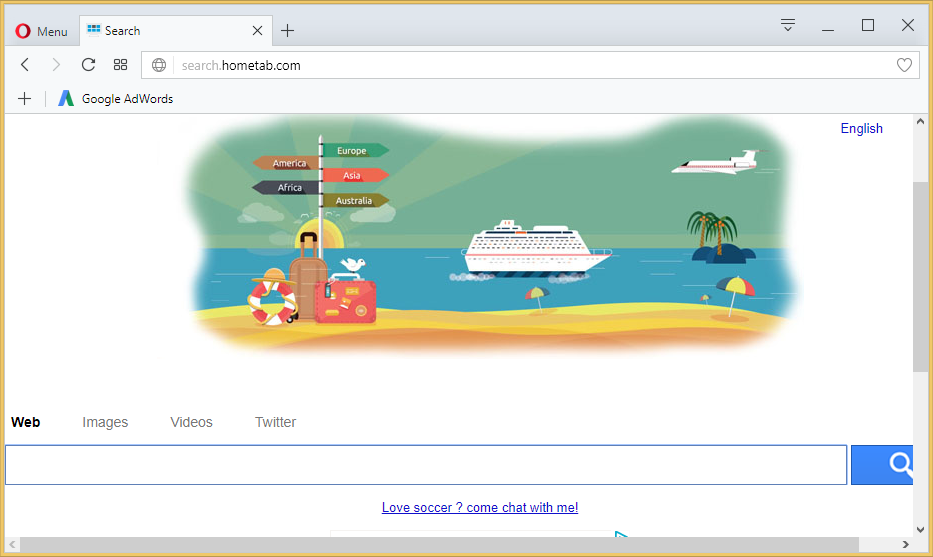Viewport: 933px width, 557px height.
Task: Select the Twitter search category
Action: point(275,422)
